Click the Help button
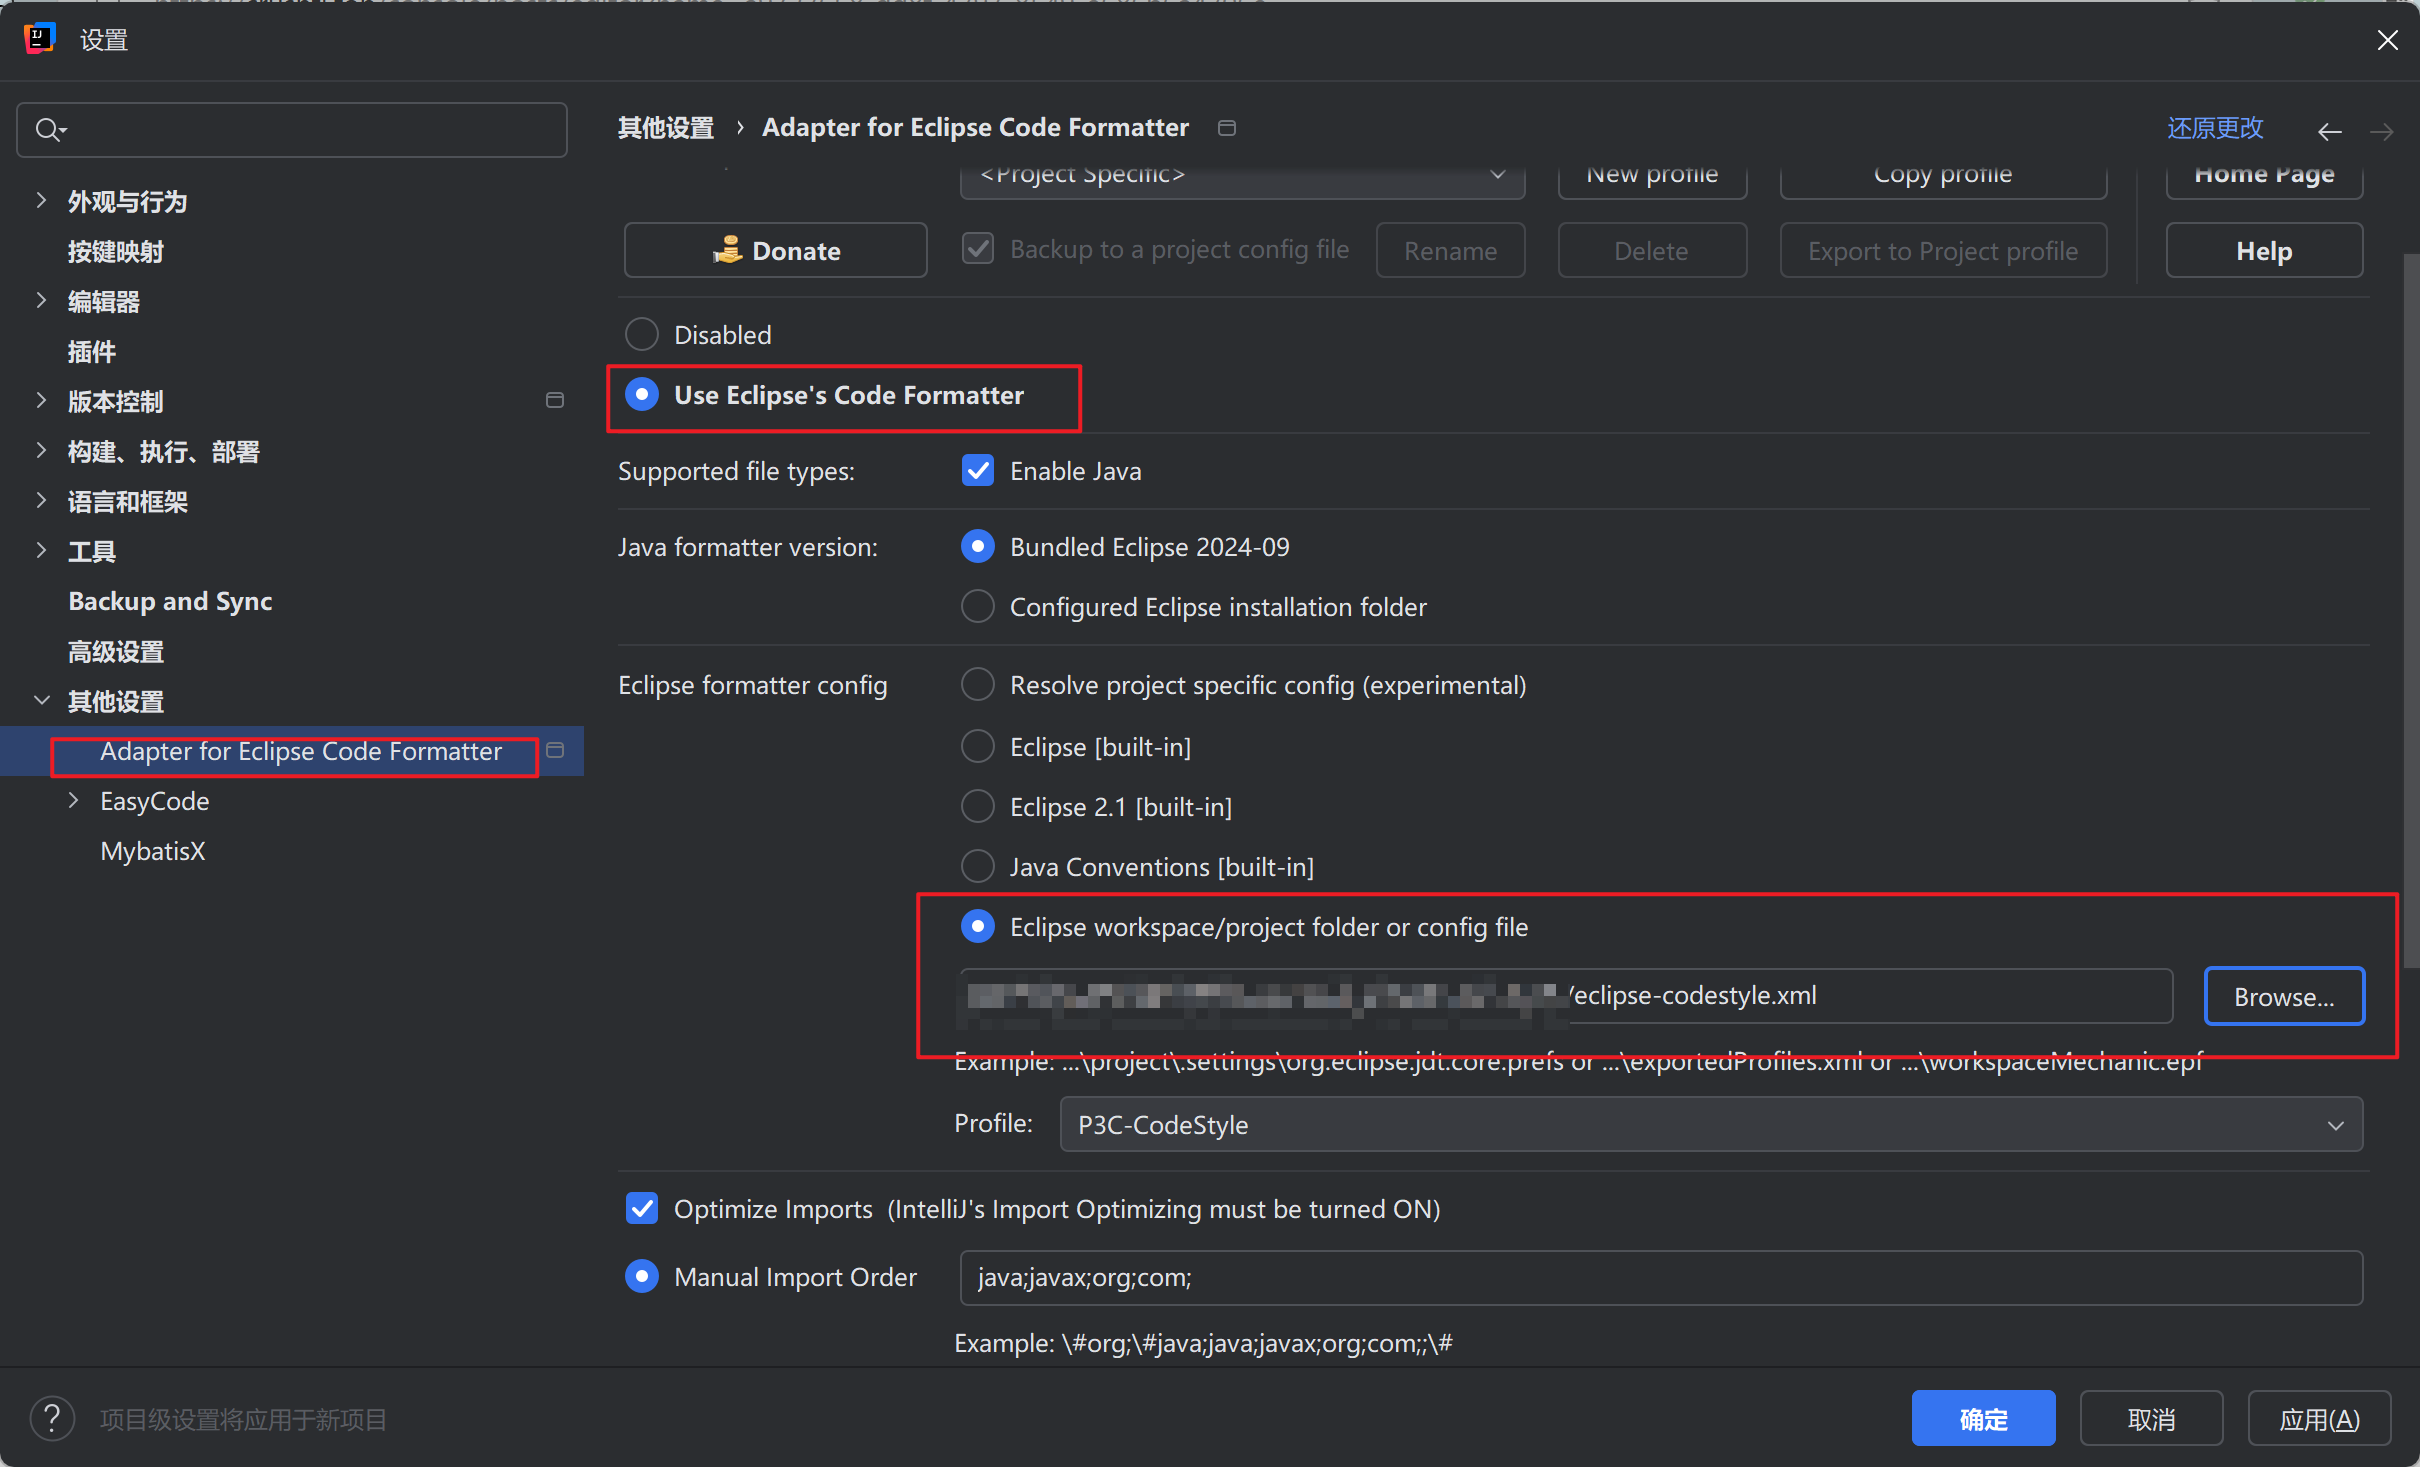Image resolution: width=2420 pixels, height=1467 pixels. (2264, 250)
